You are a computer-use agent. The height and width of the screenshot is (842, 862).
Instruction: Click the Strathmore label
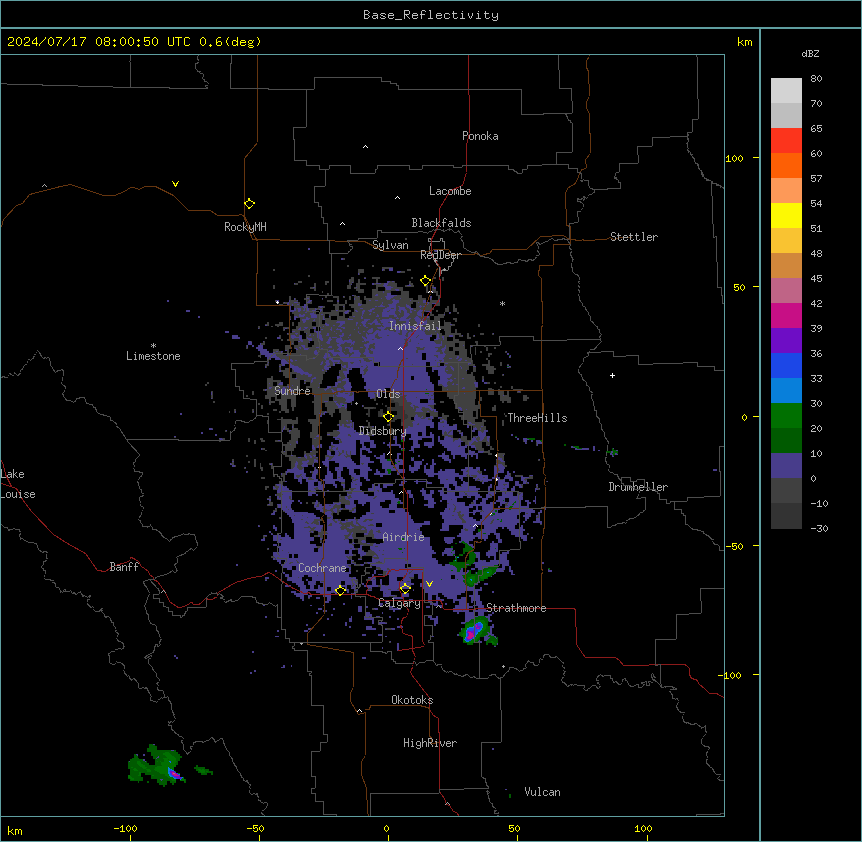pos(516,608)
